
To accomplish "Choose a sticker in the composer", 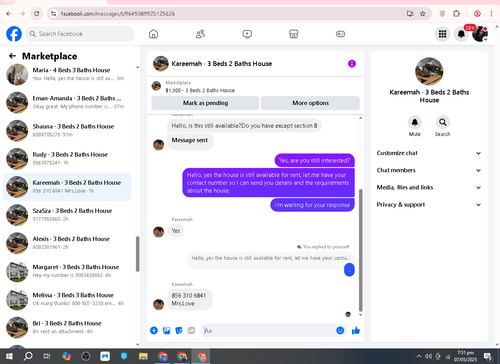I will click(179, 330).
